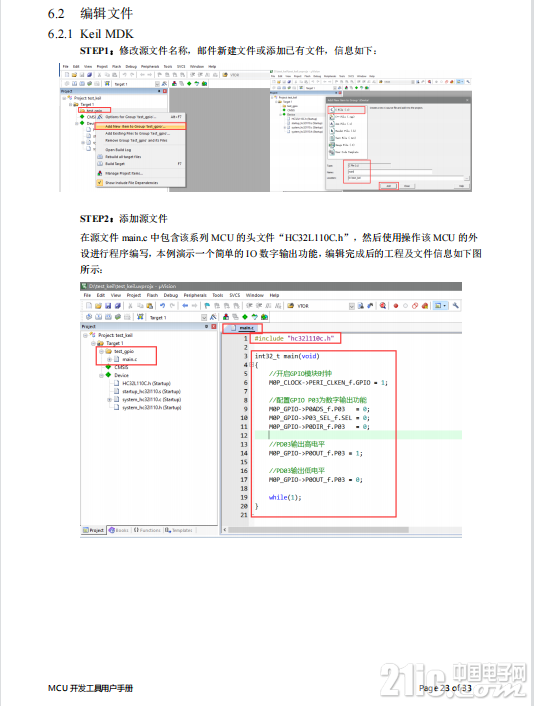Collapse the test_gpio group in large Project tree

101,351
